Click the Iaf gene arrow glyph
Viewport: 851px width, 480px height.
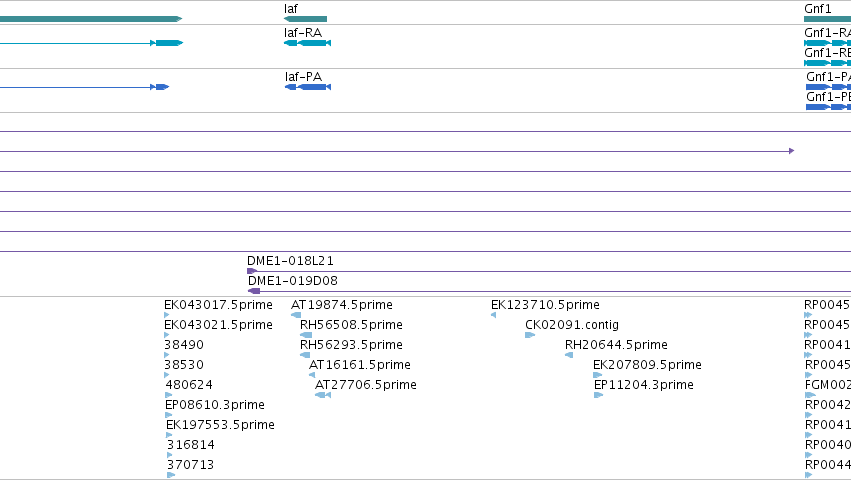305,19
